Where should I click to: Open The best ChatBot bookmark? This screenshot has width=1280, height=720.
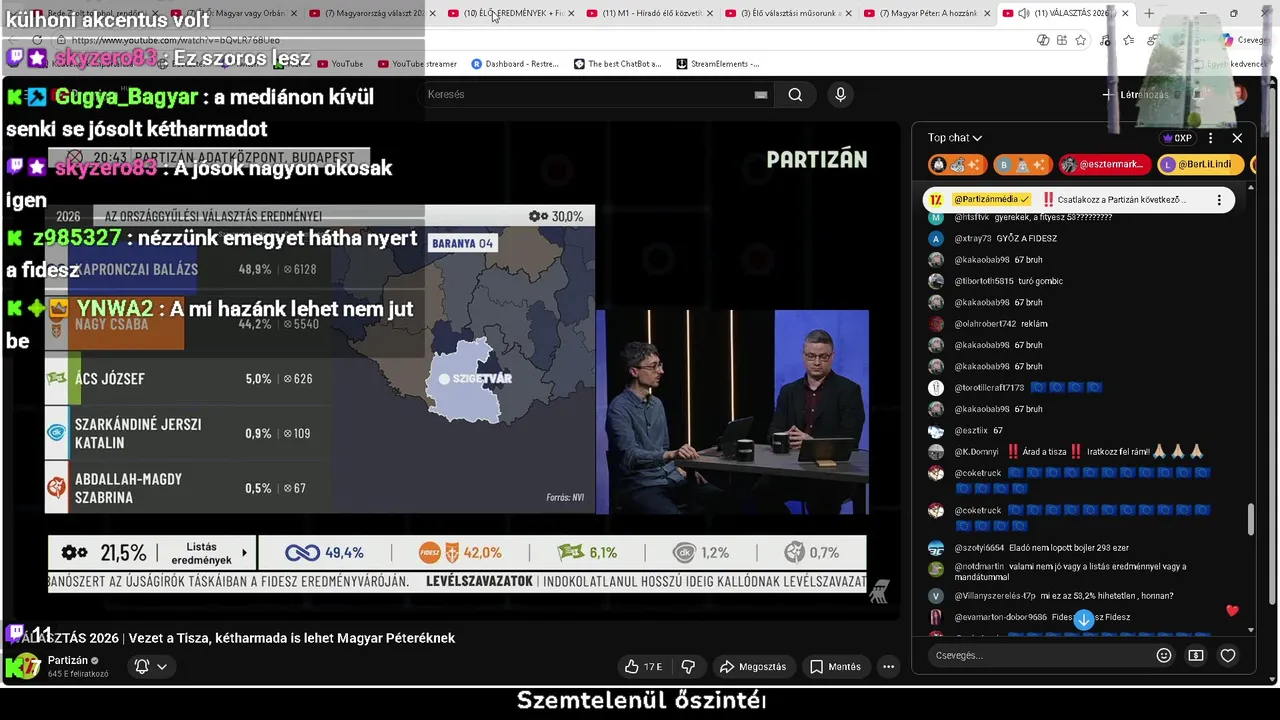click(618, 64)
